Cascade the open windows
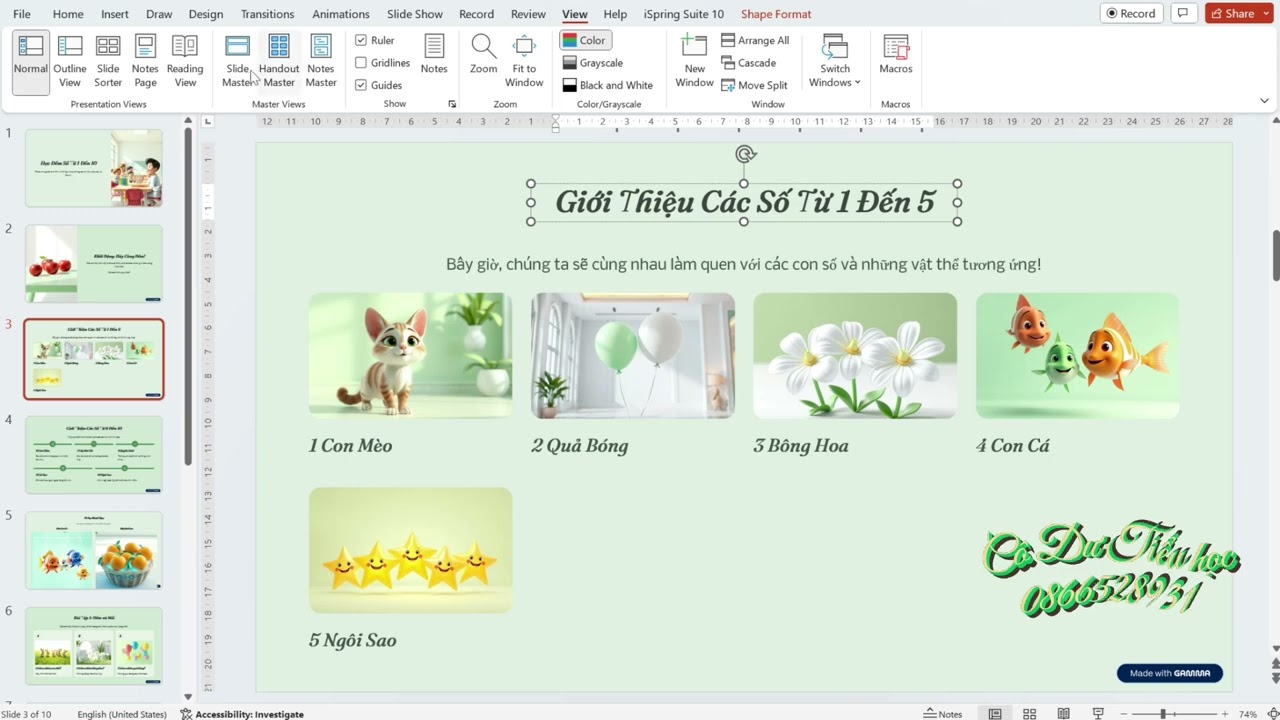 coord(748,63)
